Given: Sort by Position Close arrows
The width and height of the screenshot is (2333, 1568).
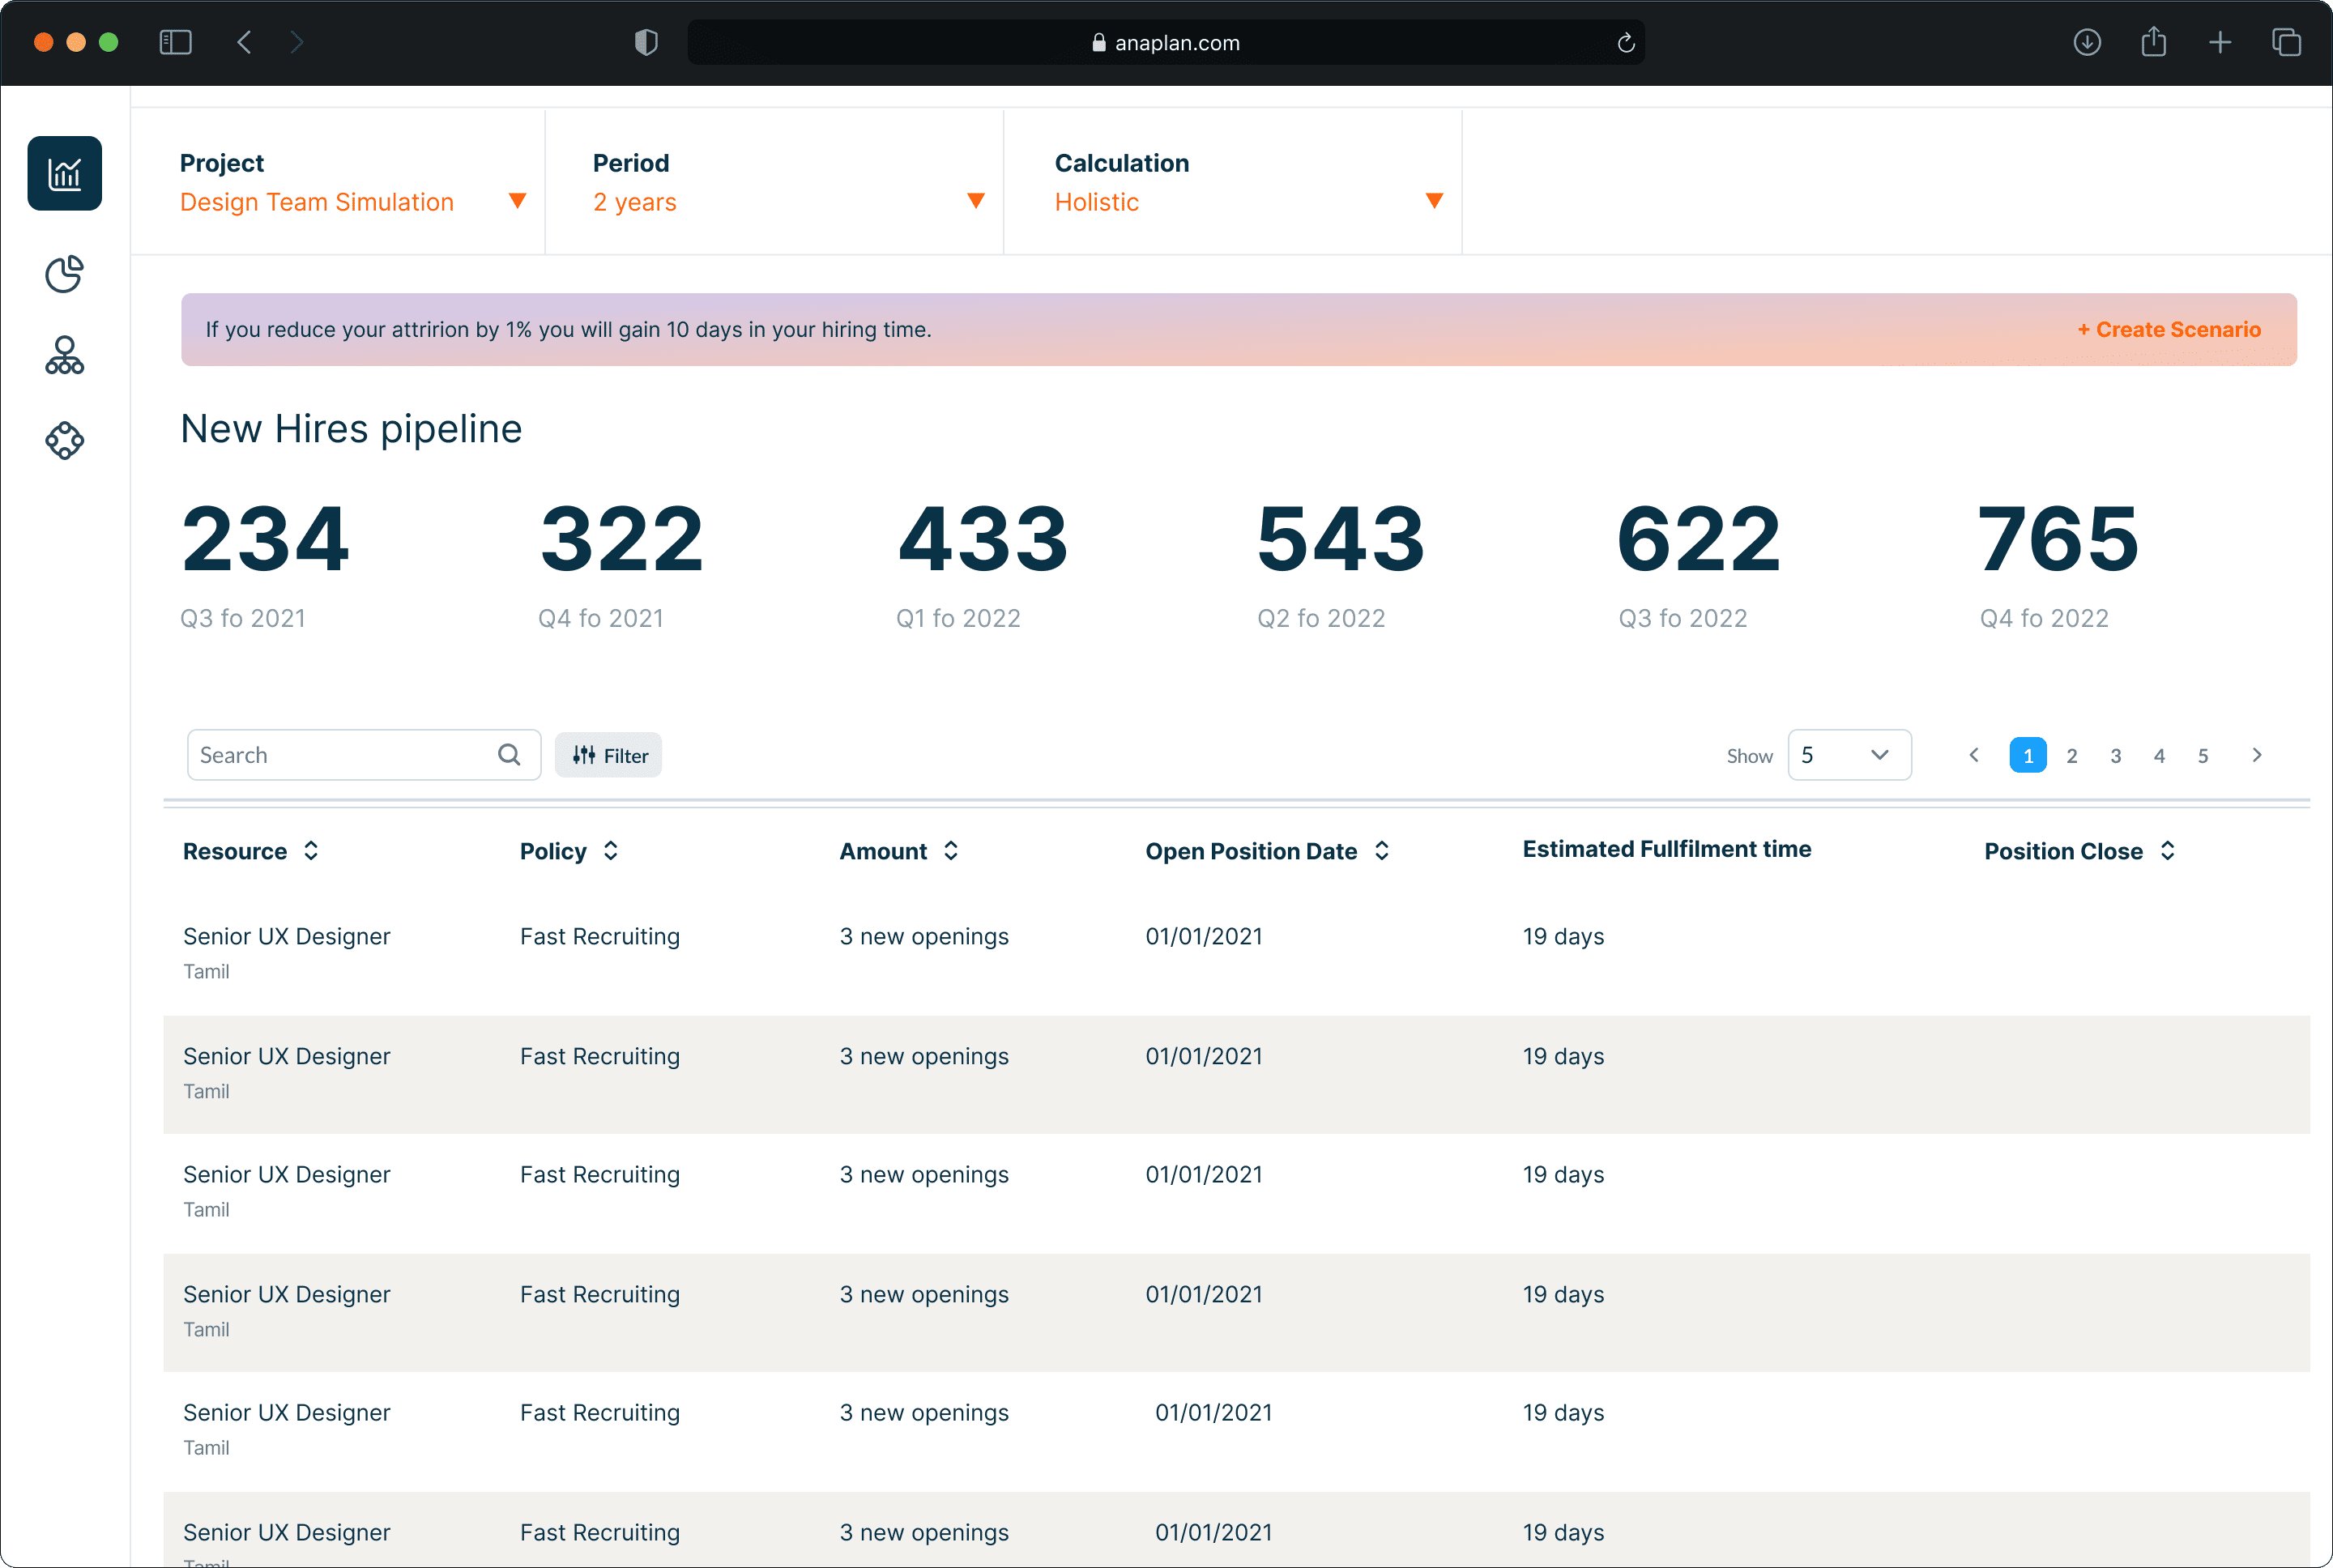Looking at the screenshot, I should pyautogui.click(x=2167, y=851).
